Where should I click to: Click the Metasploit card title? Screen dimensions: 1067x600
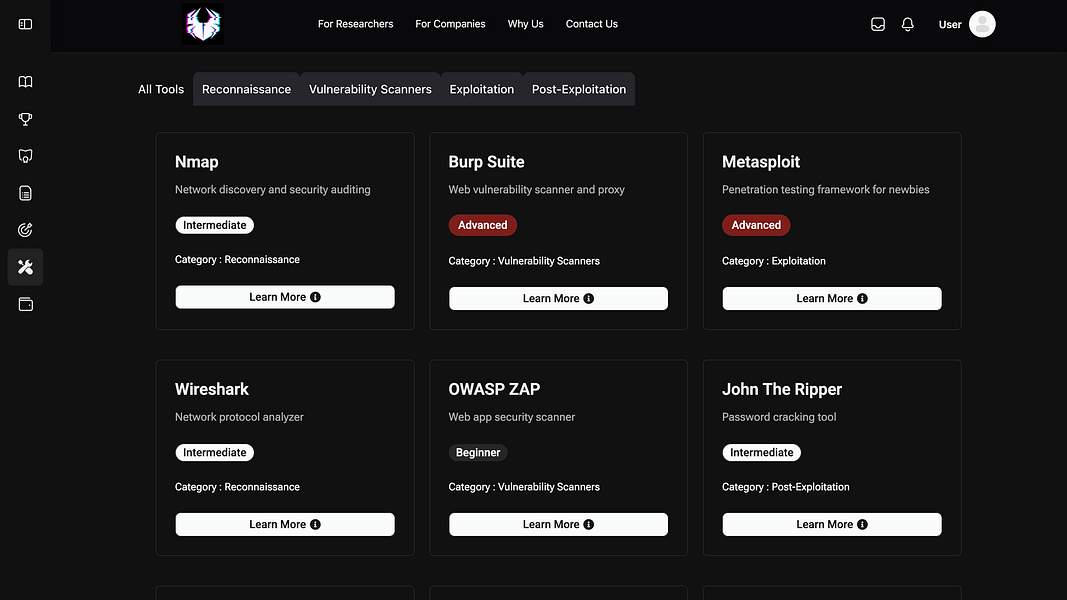[x=761, y=162]
